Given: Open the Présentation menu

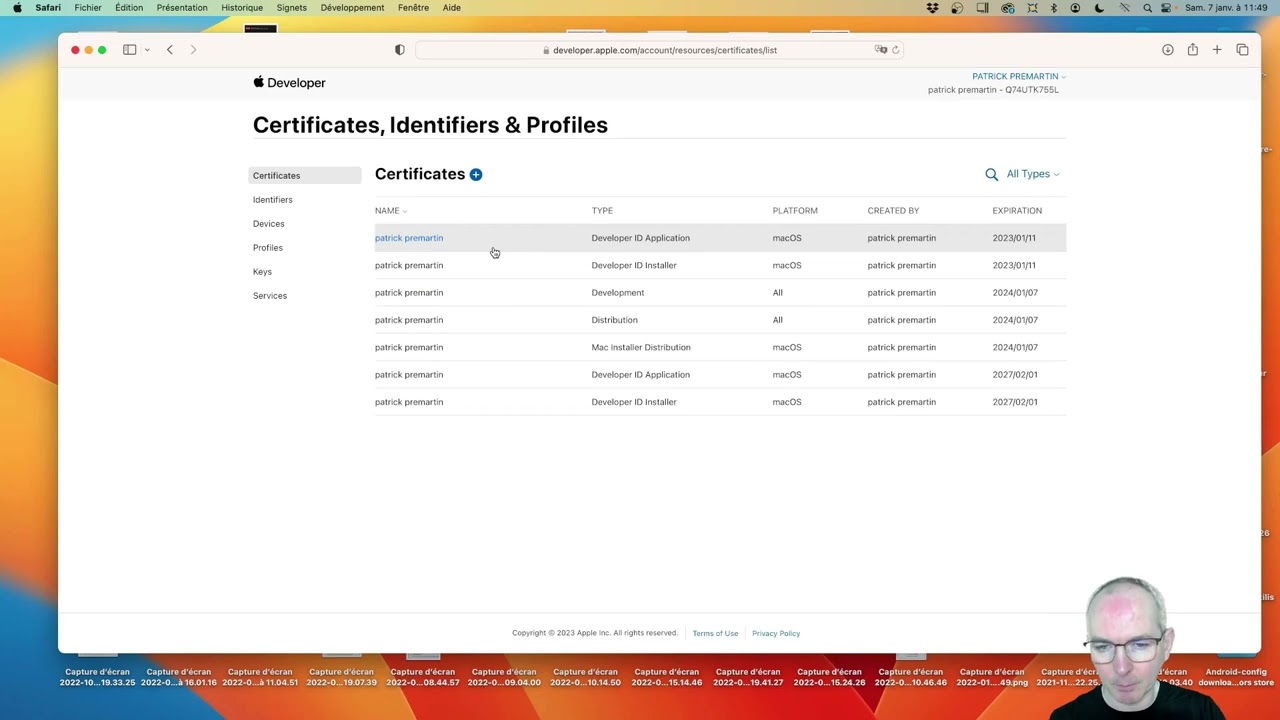Looking at the screenshot, I should point(182,8).
